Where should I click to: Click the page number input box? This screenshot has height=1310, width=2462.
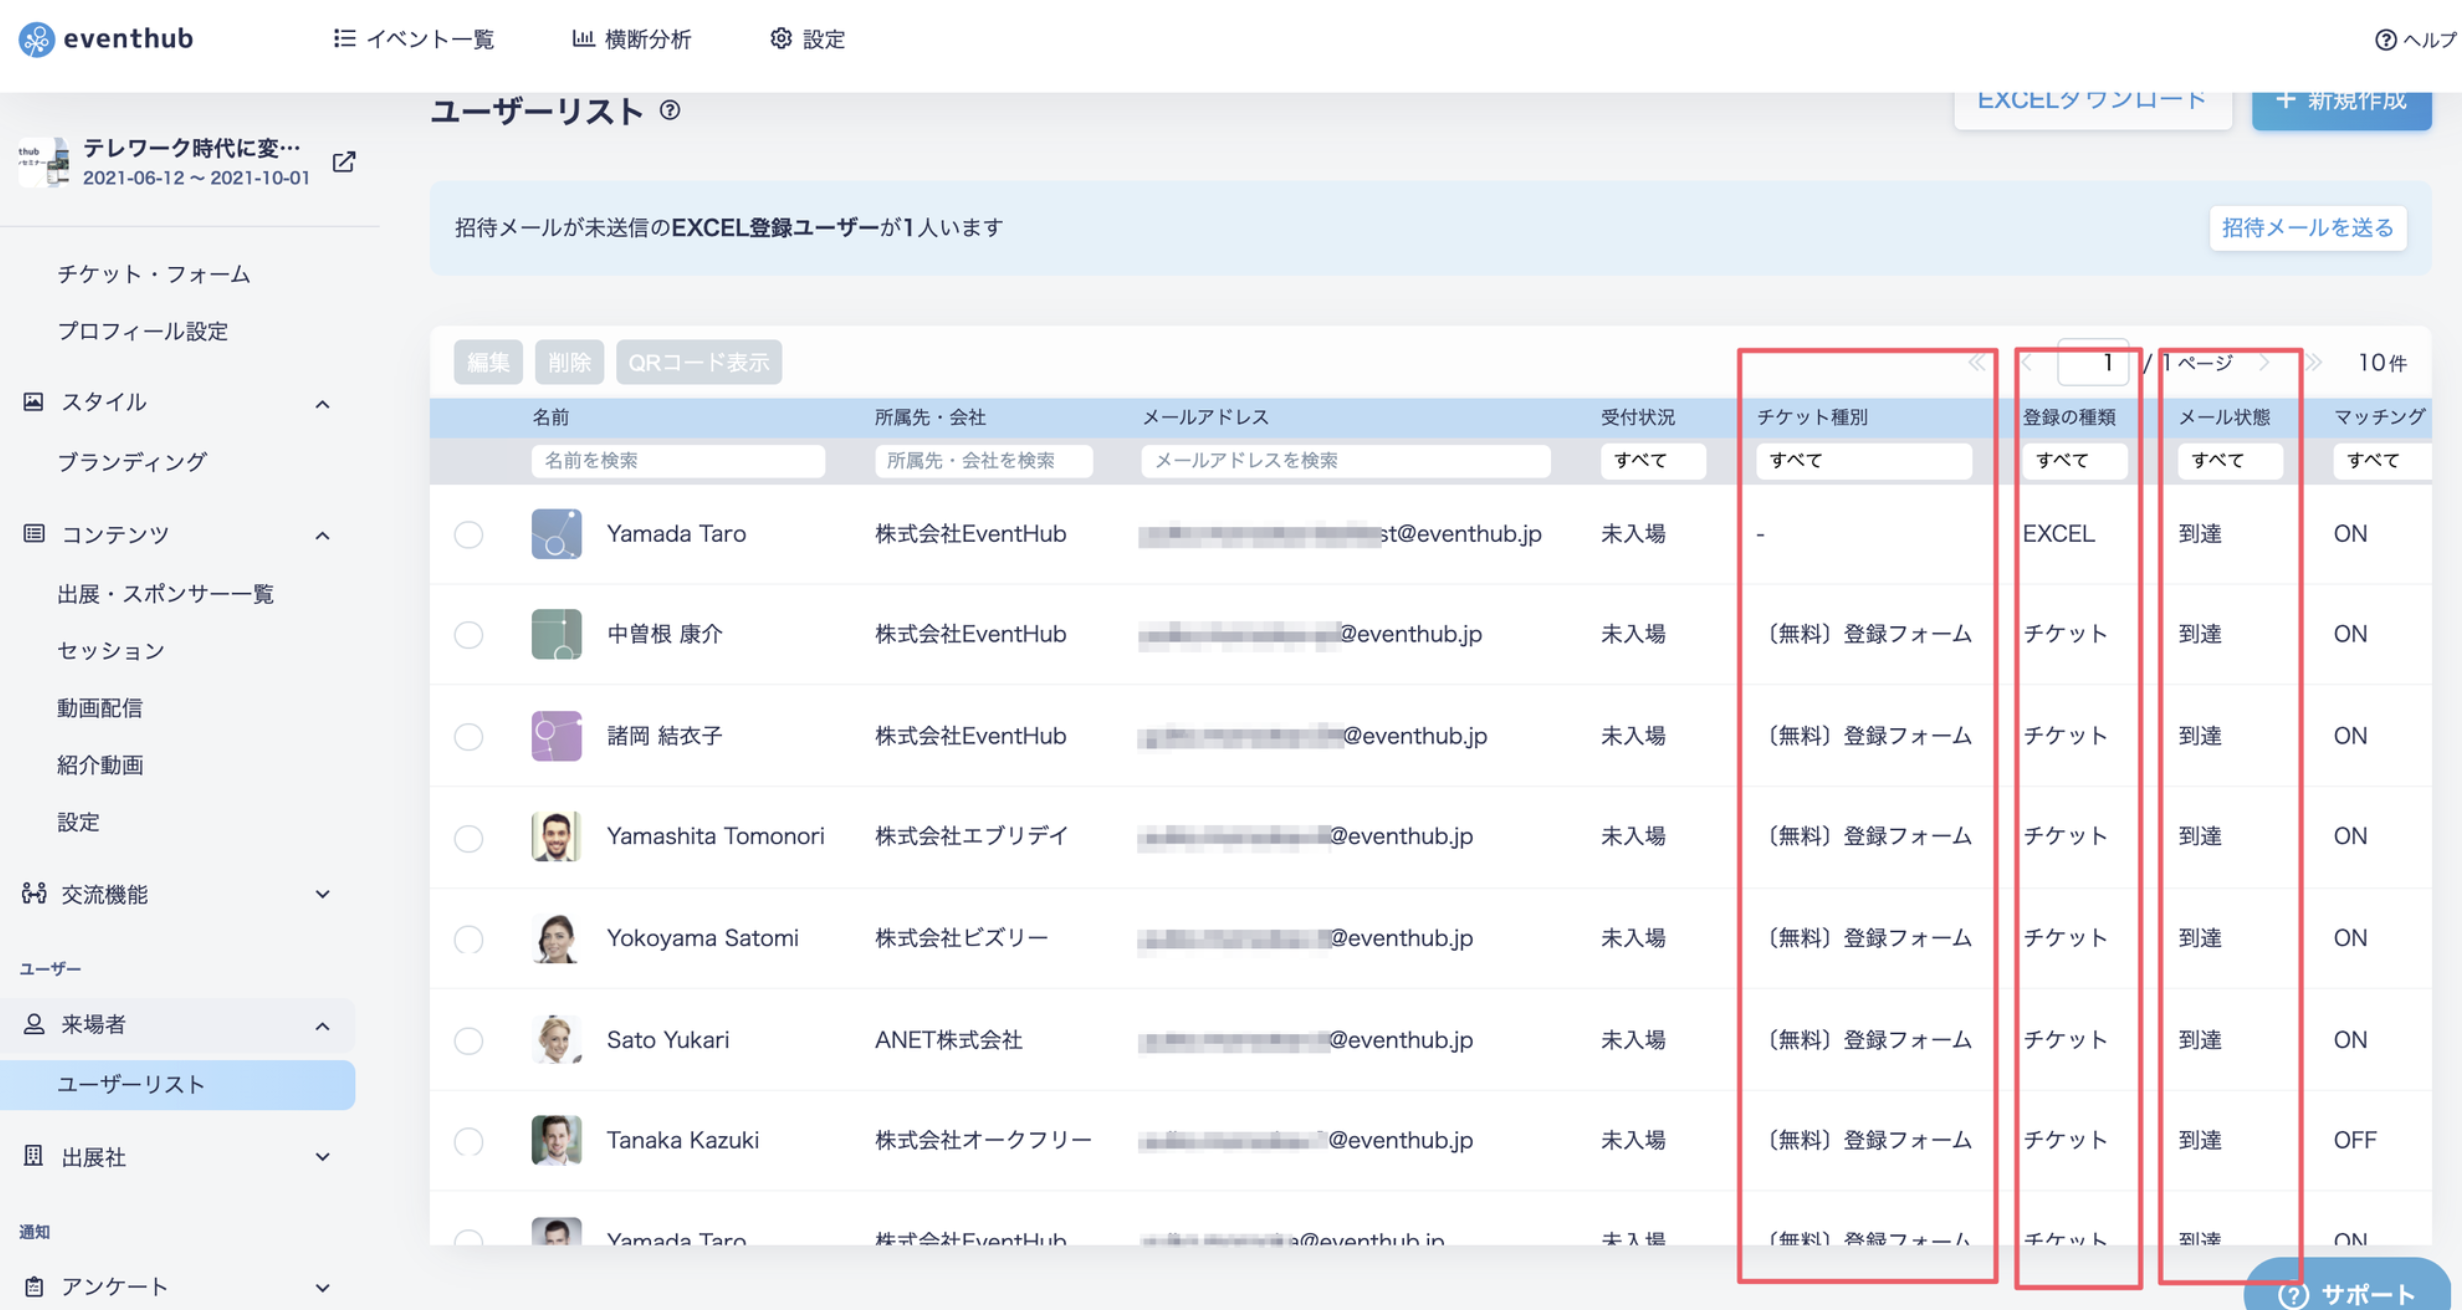point(2092,362)
